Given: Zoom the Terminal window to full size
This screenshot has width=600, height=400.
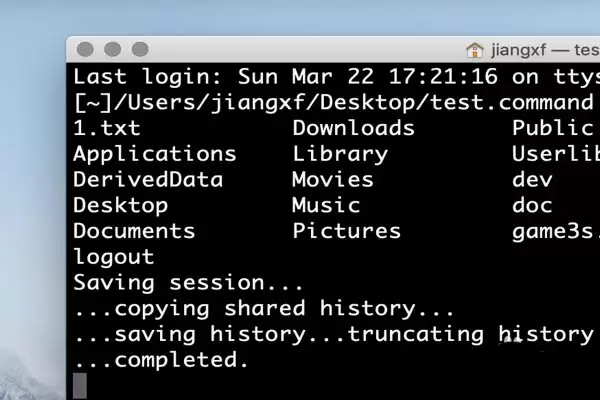Looking at the screenshot, I should click(139, 49).
